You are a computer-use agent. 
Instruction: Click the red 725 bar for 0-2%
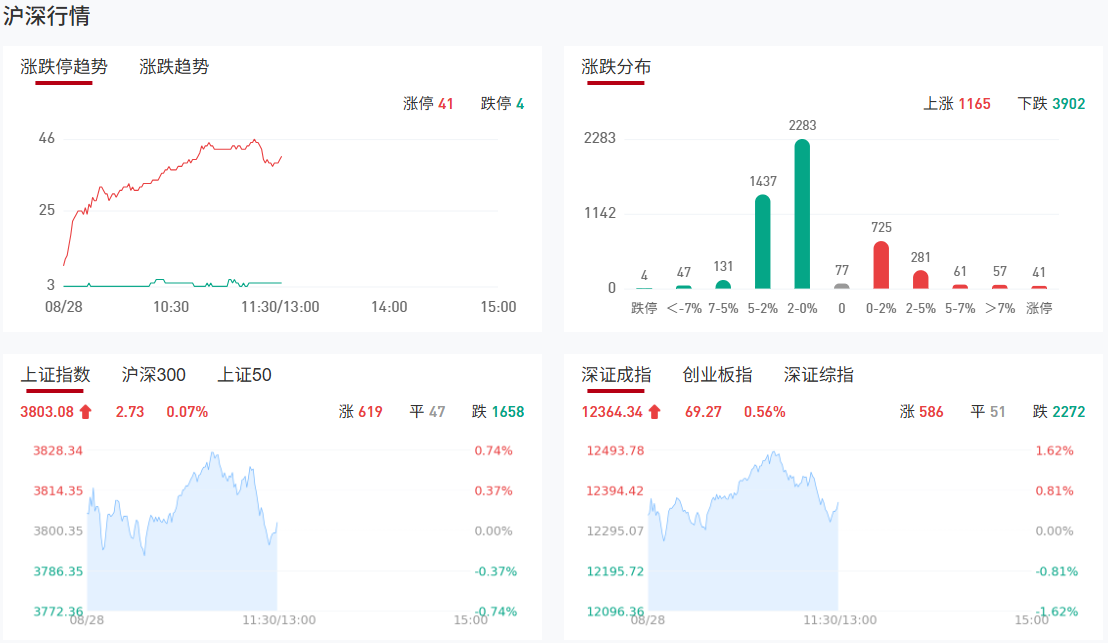coord(881,265)
